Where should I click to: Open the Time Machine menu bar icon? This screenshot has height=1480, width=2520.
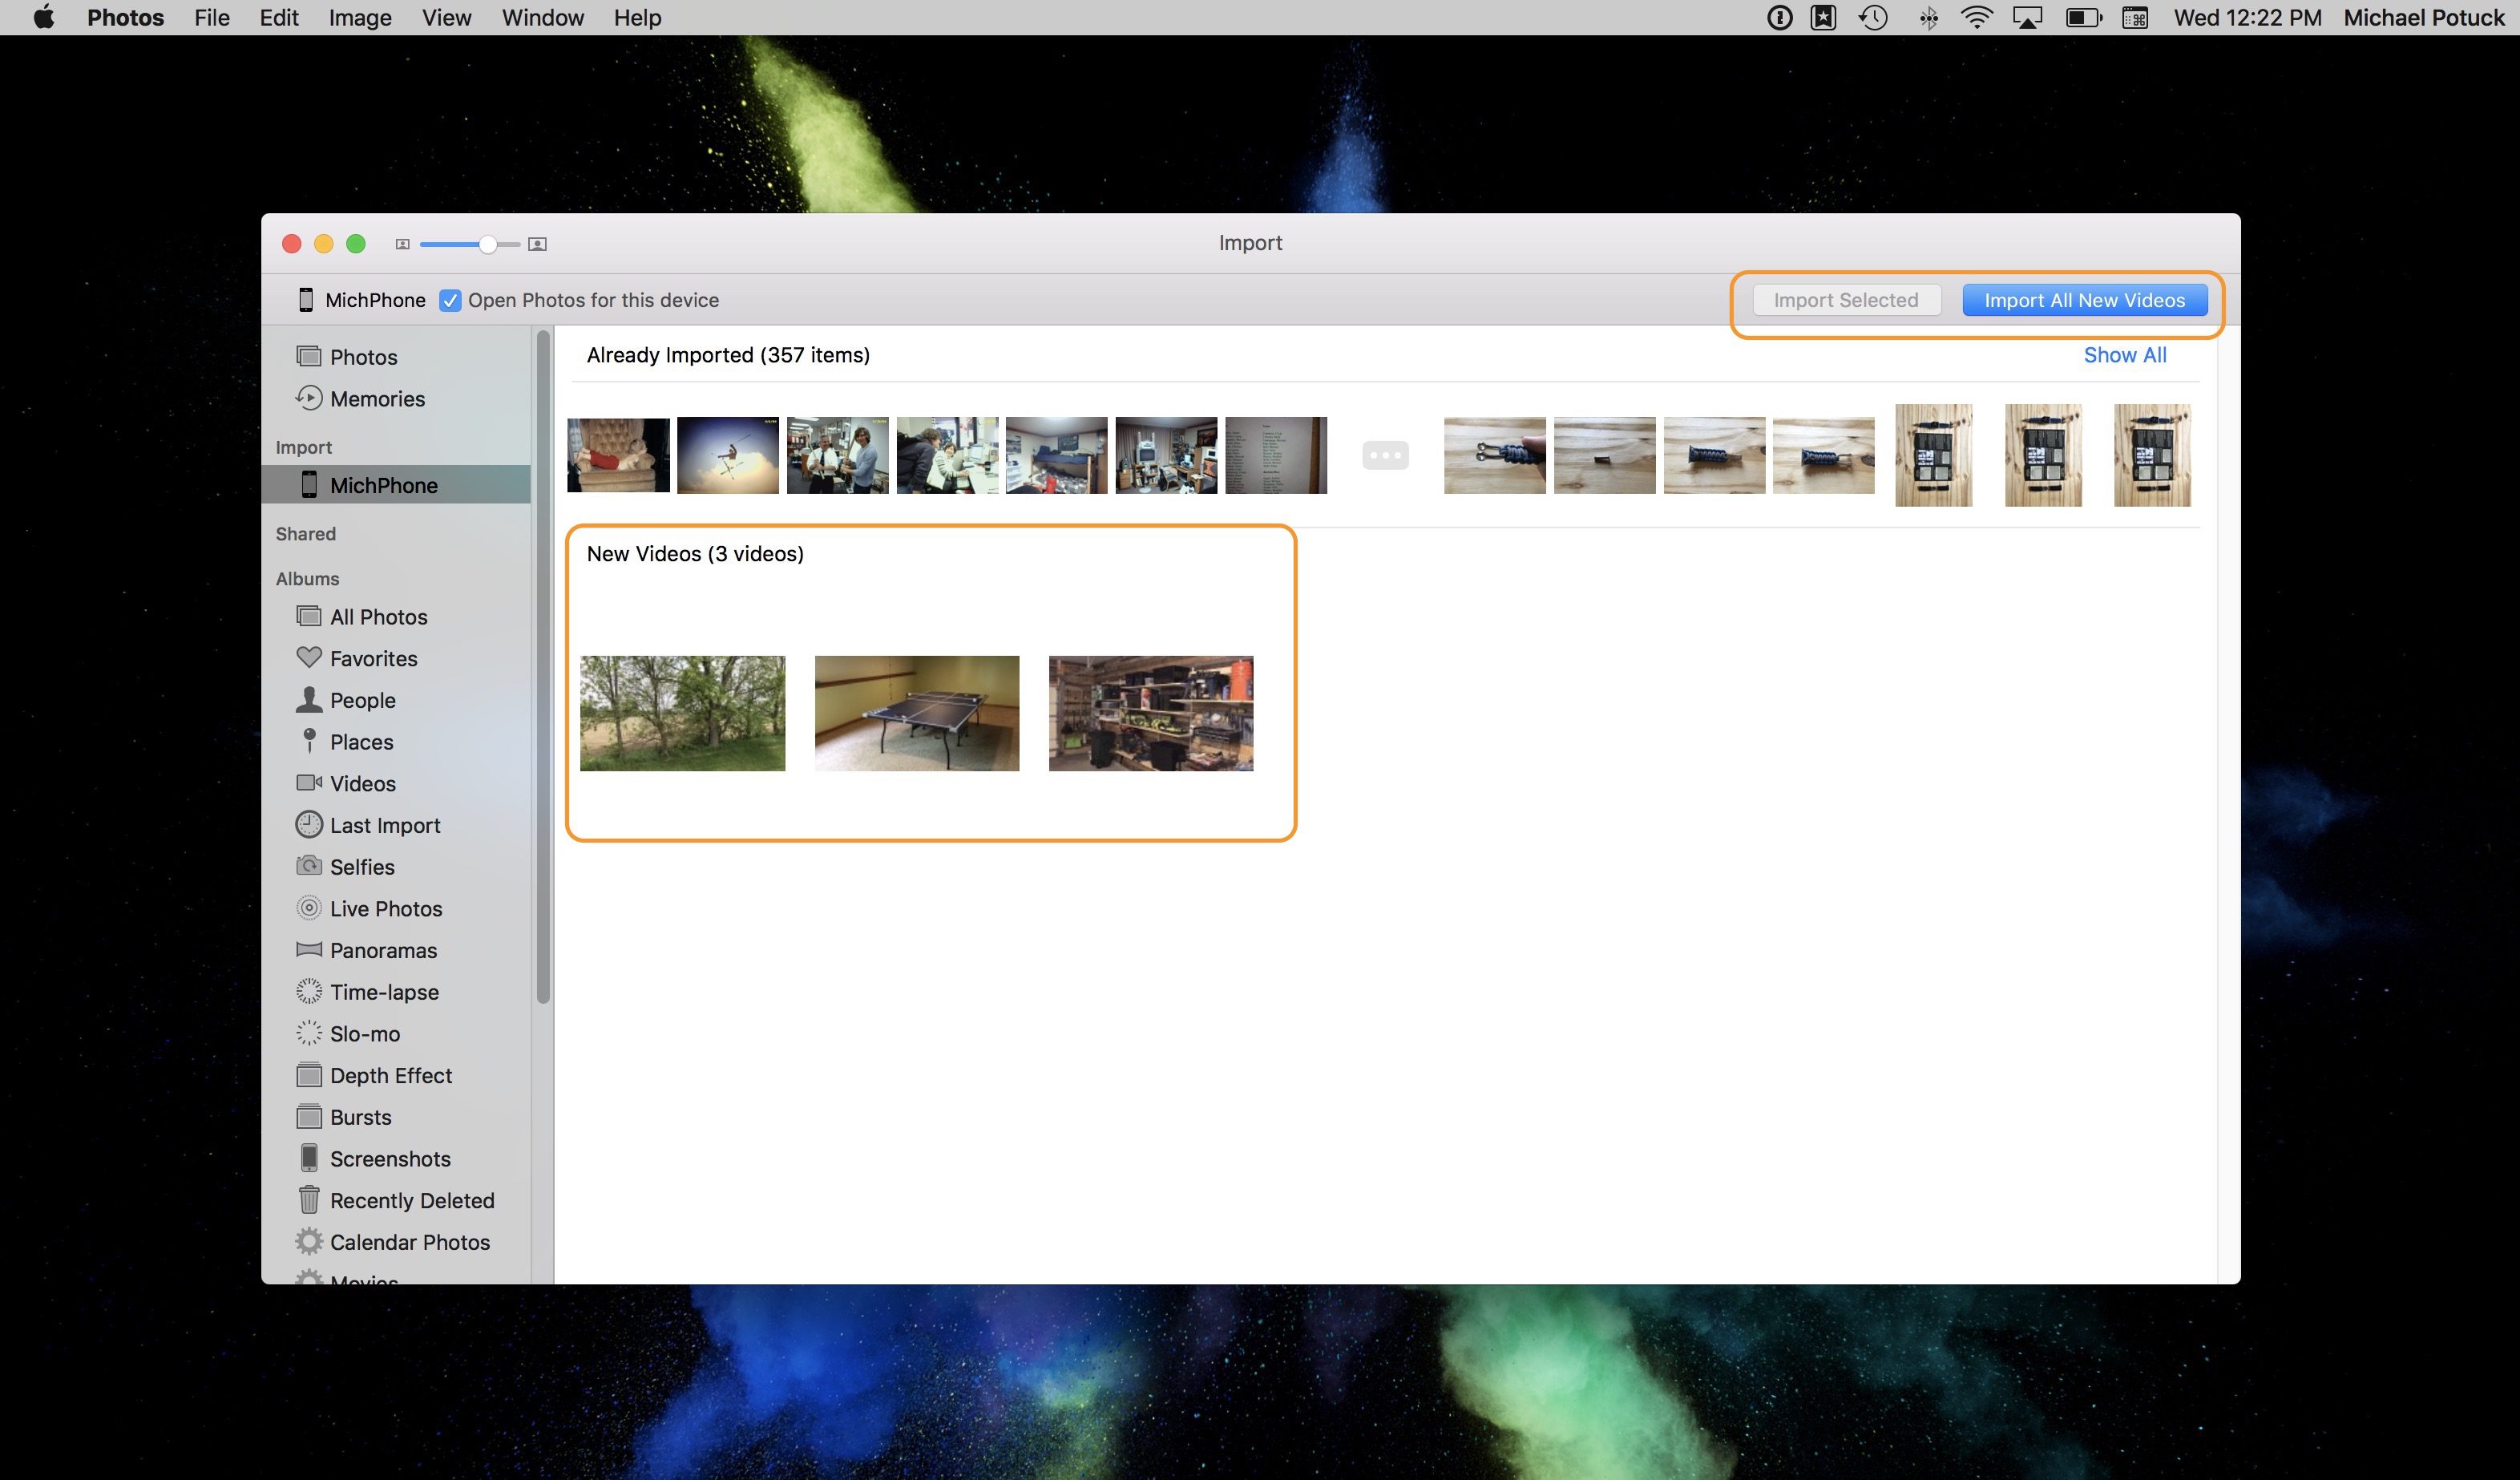point(1873,18)
